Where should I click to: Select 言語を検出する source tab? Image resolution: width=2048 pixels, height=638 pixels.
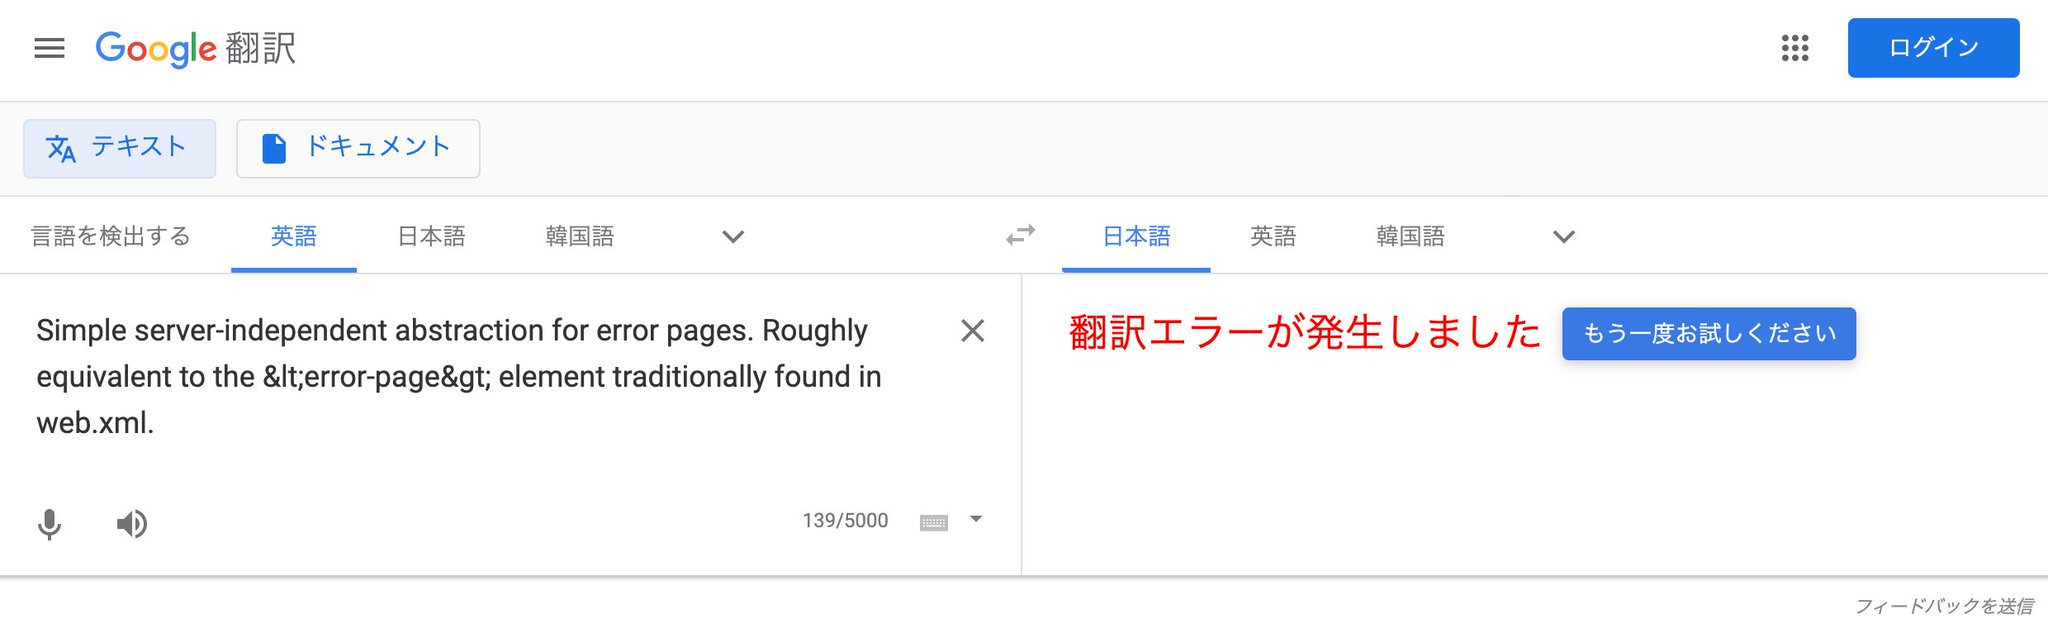pyautogui.click(x=111, y=236)
